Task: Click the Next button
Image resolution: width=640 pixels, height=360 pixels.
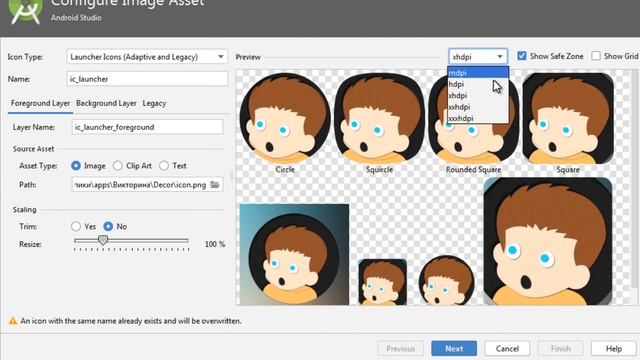Action: [454, 349]
